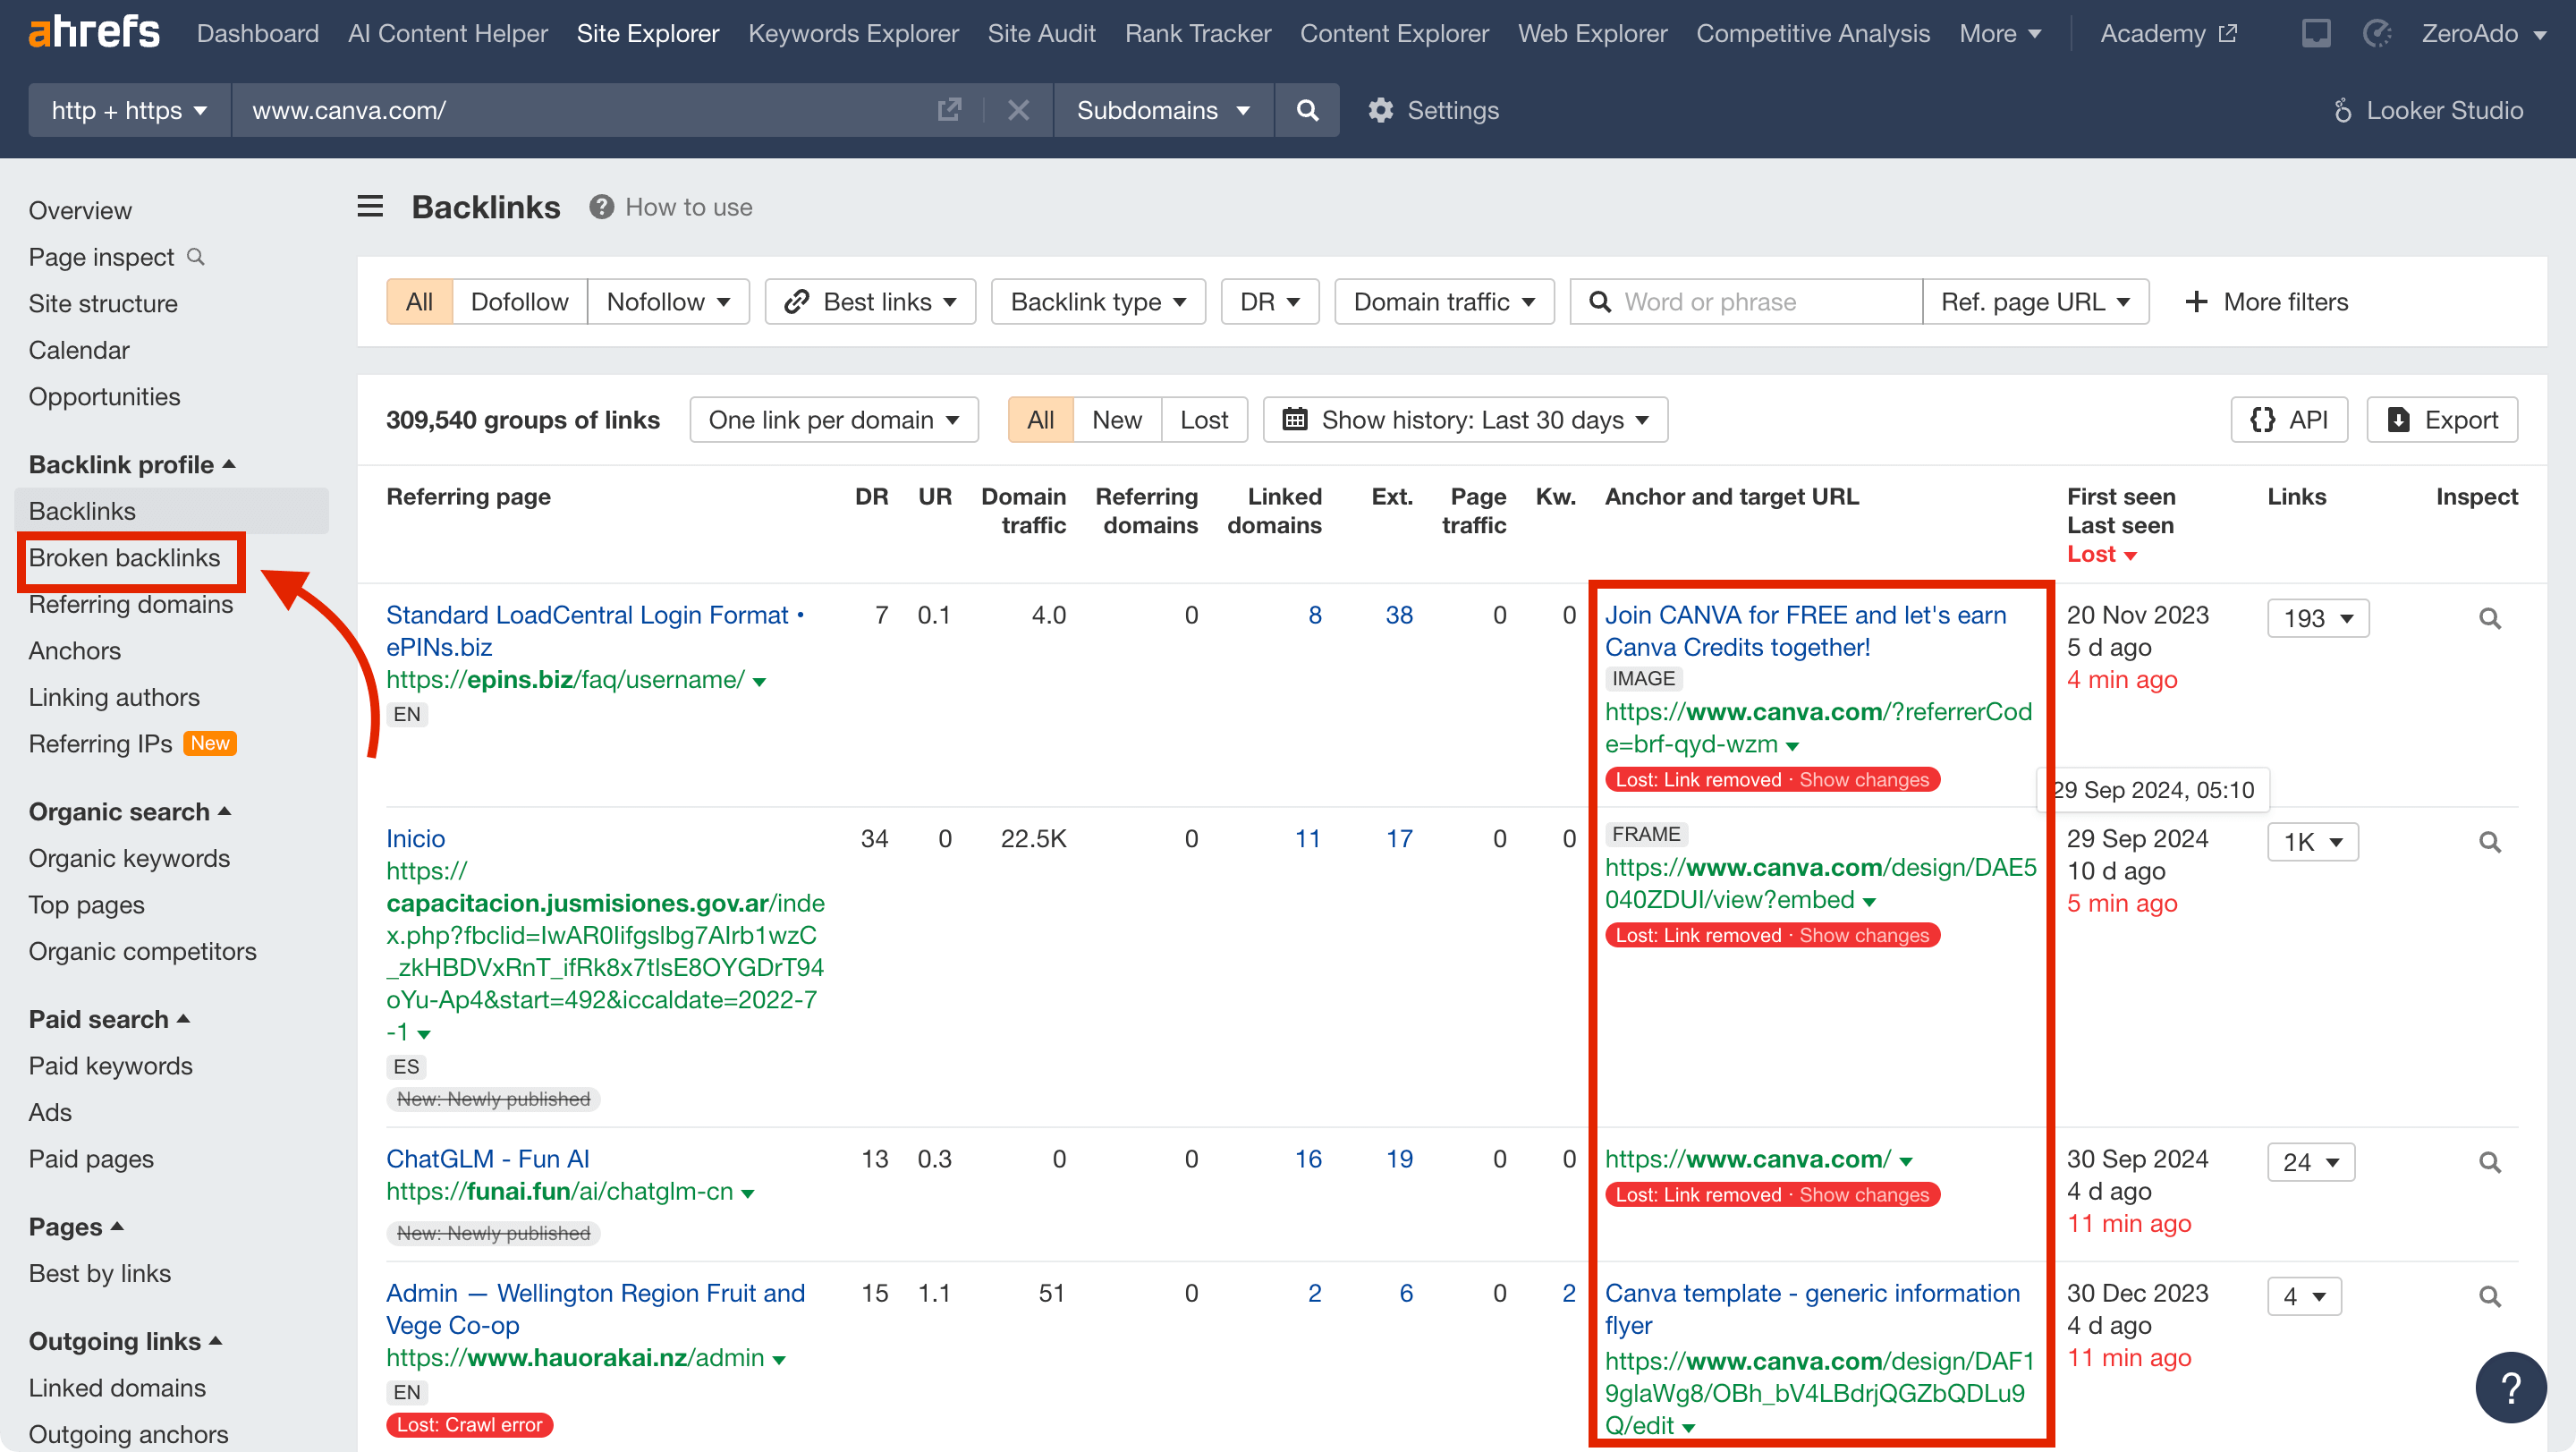Image resolution: width=2576 pixels, height=1452 pixels.
Task: Open the More menu in the navigation bar
Action: pos(1999,33)
